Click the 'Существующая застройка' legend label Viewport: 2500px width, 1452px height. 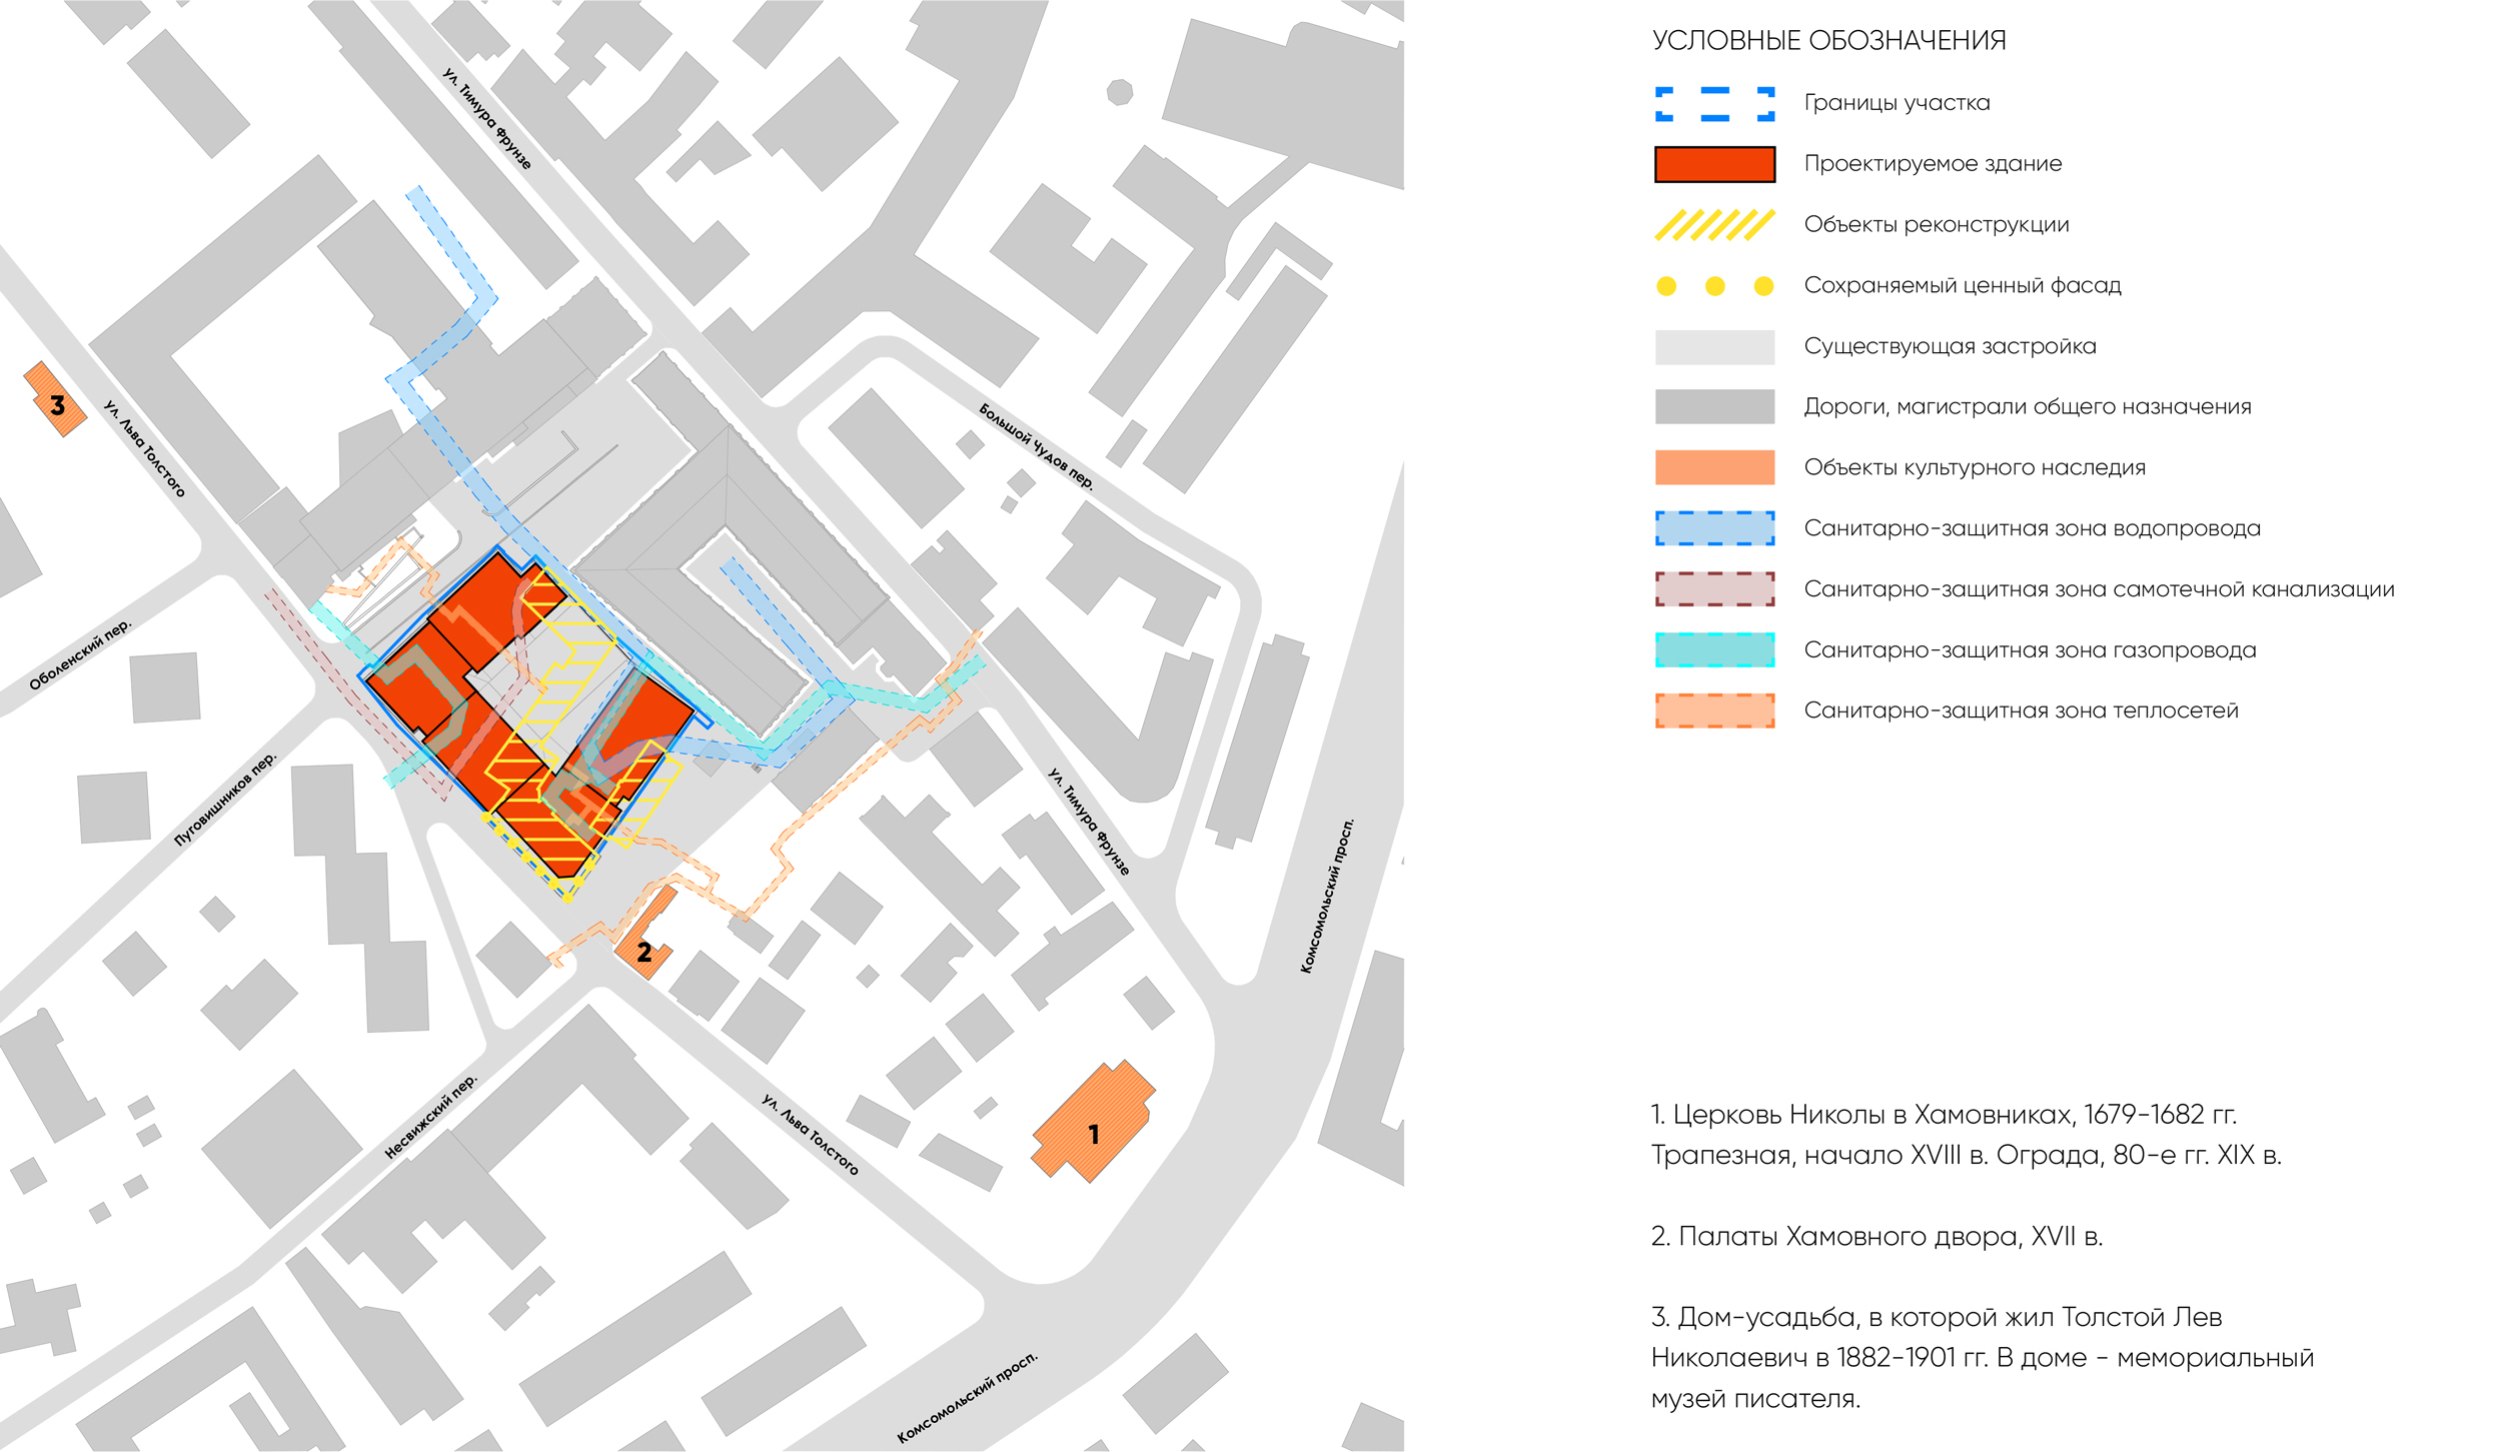tap(1949, 347)
